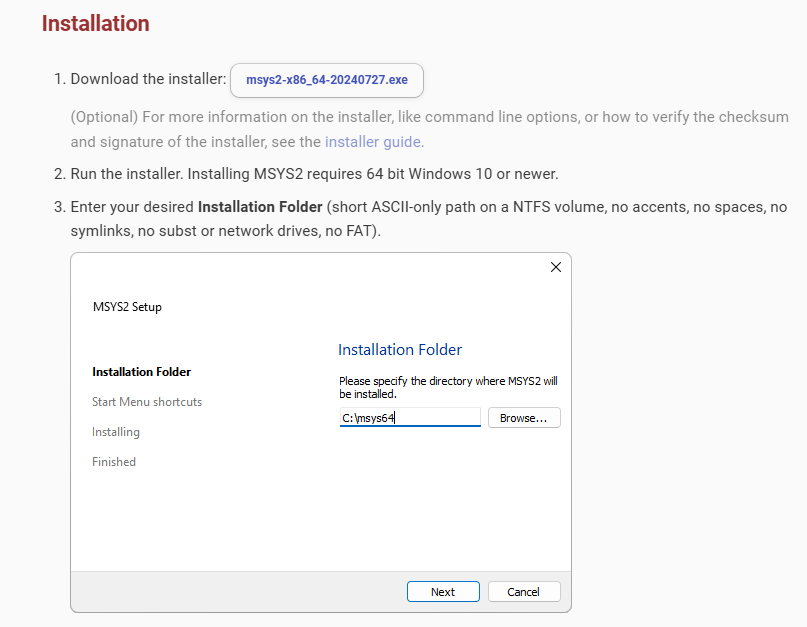Abort setup using the Cancel button
The height and width of the screenshot is (627, 807).
(x=524, y=592)
